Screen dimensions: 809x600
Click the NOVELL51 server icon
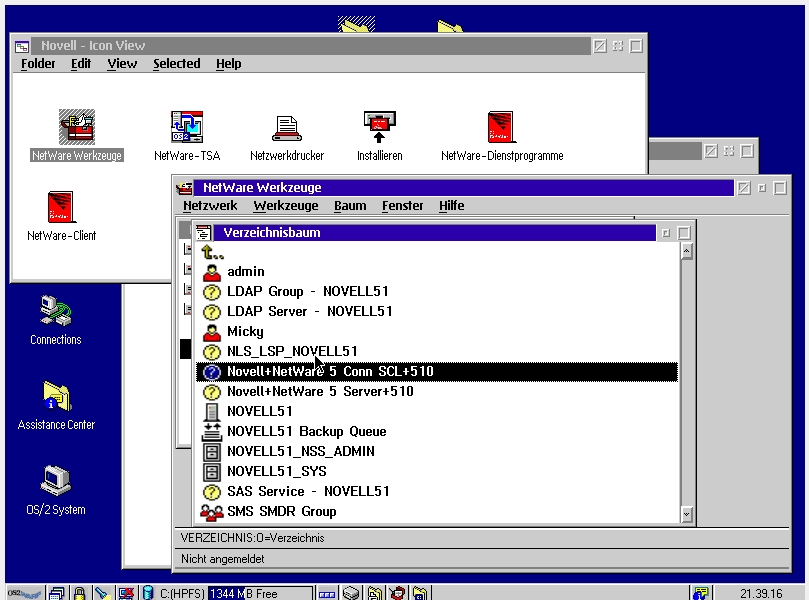click(x=212, y=412)
